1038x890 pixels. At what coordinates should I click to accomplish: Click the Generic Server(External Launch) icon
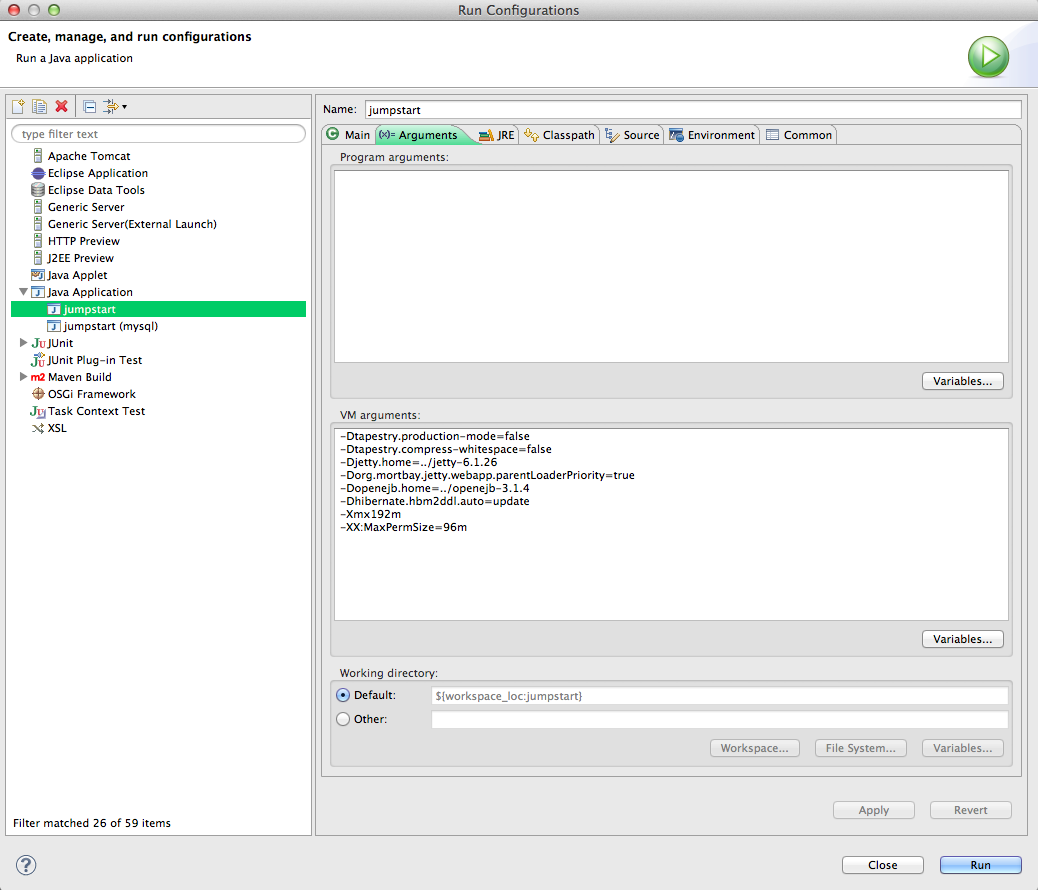(x=38, y=224)
